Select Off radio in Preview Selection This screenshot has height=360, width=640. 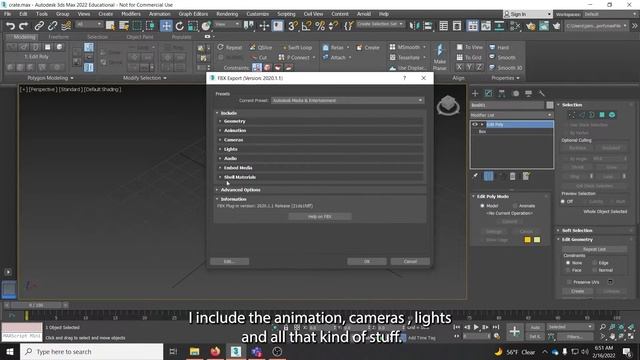563,202
